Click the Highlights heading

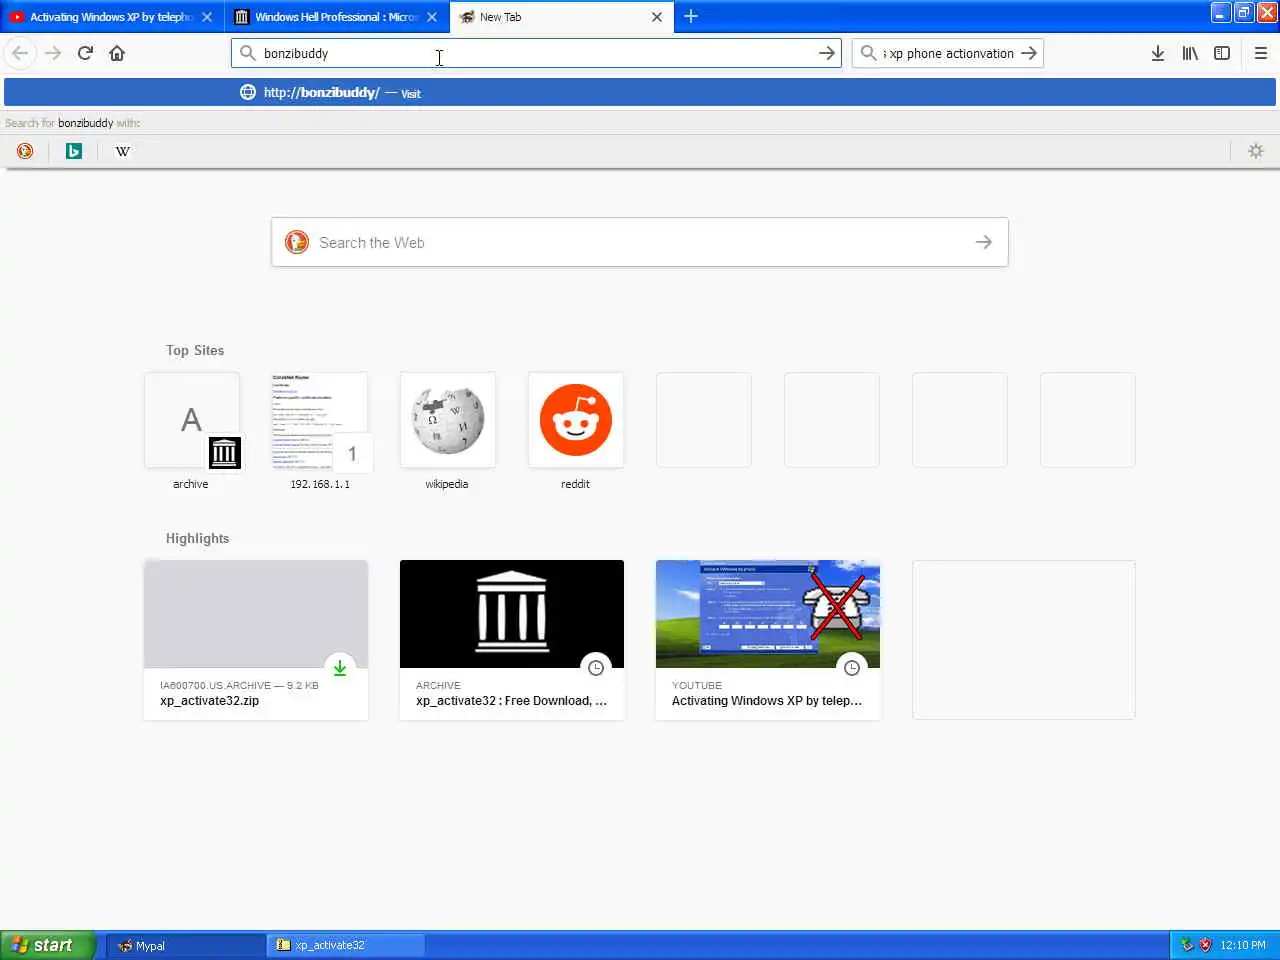click(x=197, y=538)
